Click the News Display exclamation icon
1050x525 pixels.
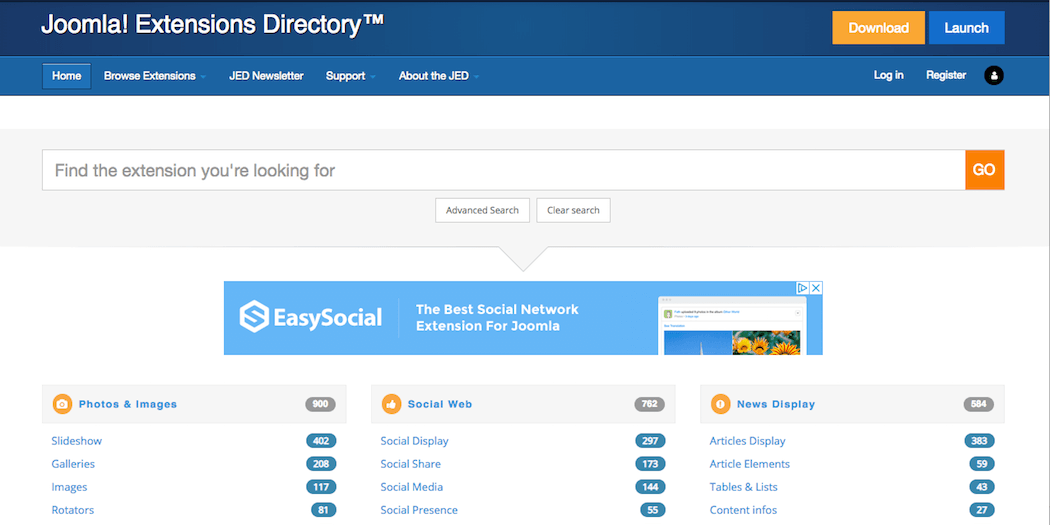click(x=720, y=404)
